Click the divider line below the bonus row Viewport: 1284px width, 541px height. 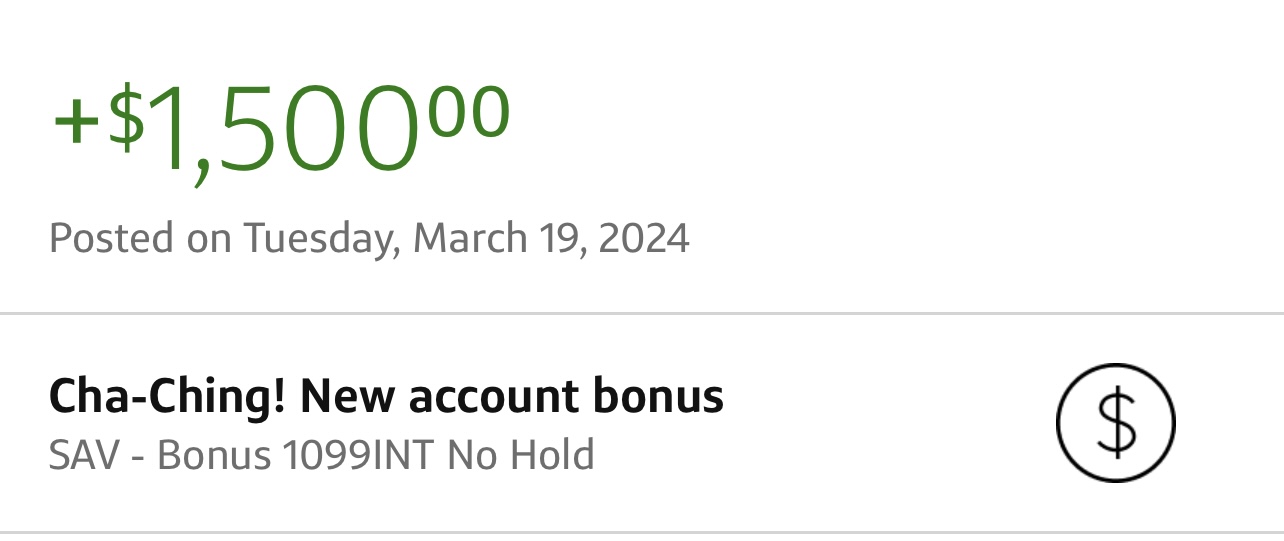point(642,533)
